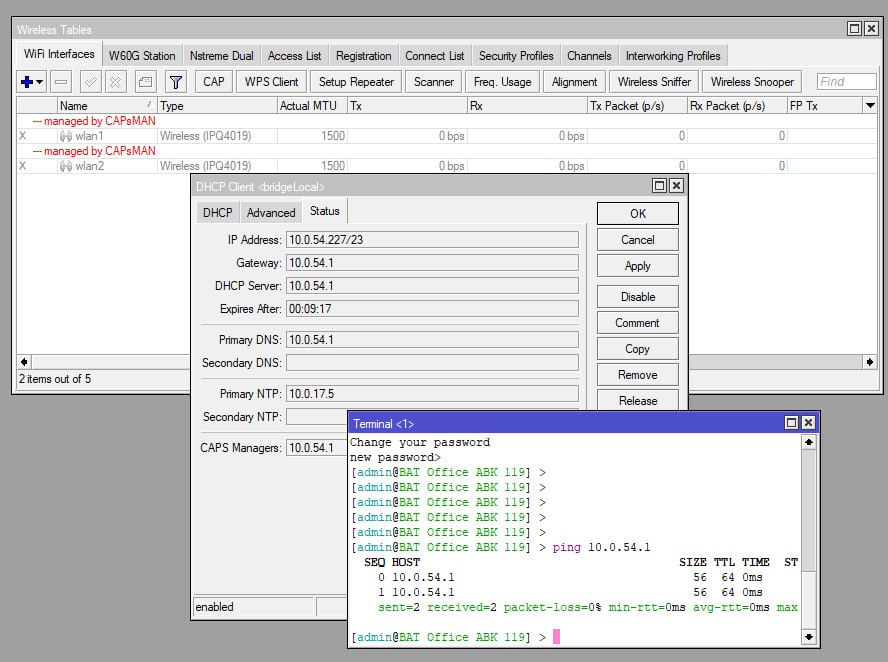Select the wlan1 row name
The width and height of the screenshot is (888, 662).
coord(89,136)
